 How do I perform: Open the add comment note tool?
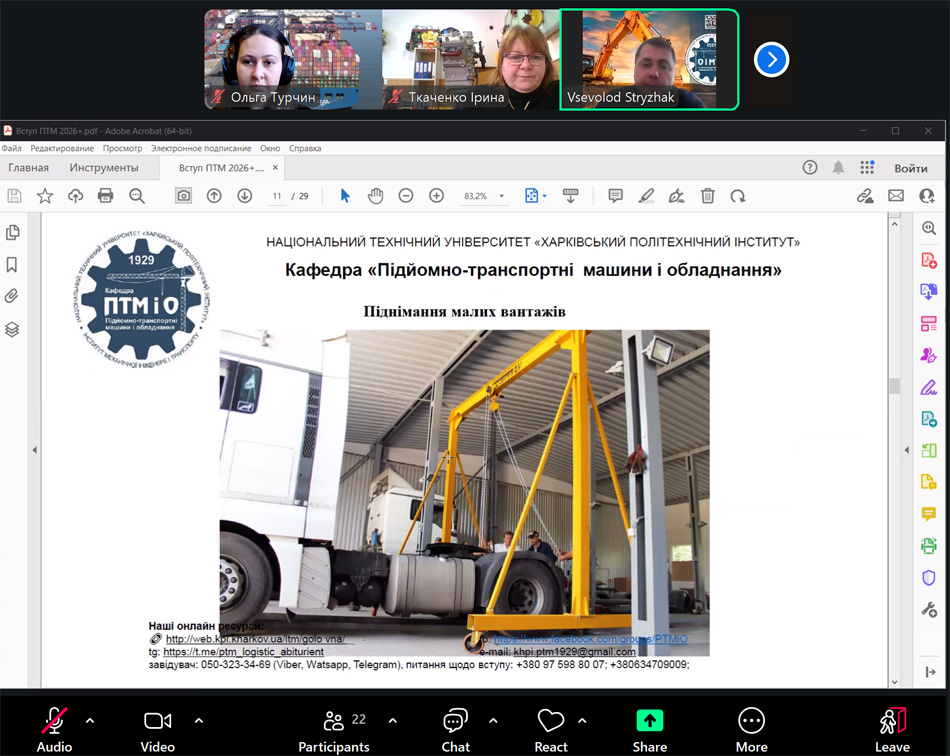(615, 196)
